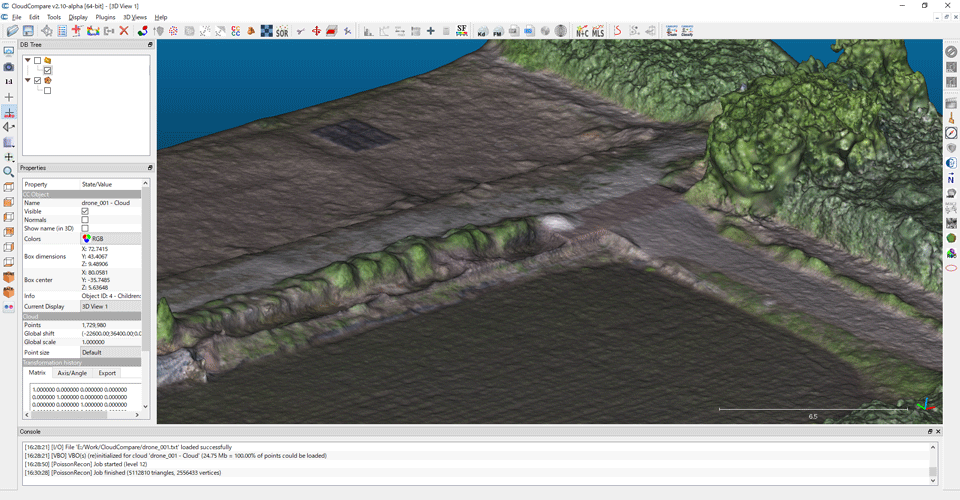960x500 pixels.
Task: Click the red S-curve plugin icon
Action: point(617,31)
